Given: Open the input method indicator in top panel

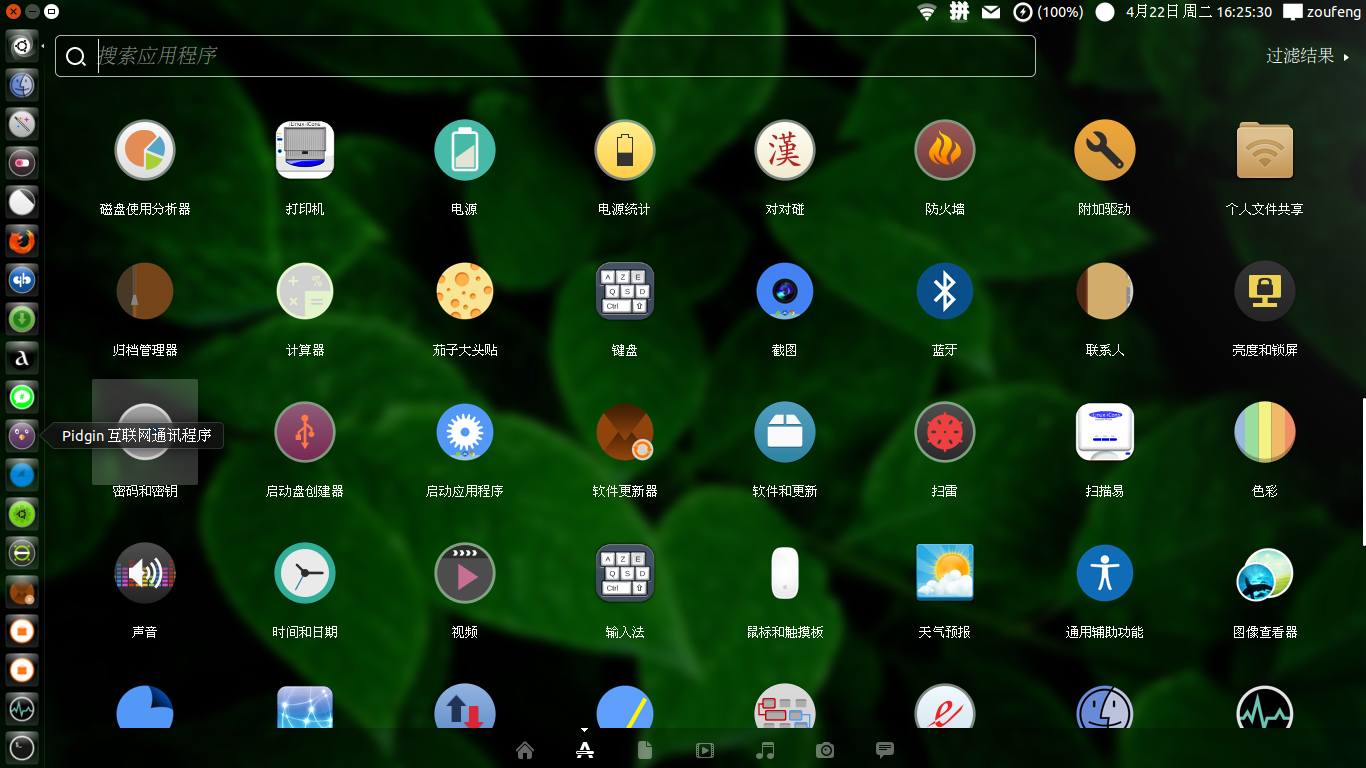Looking at the screenshot, I should tap(959, 12).
